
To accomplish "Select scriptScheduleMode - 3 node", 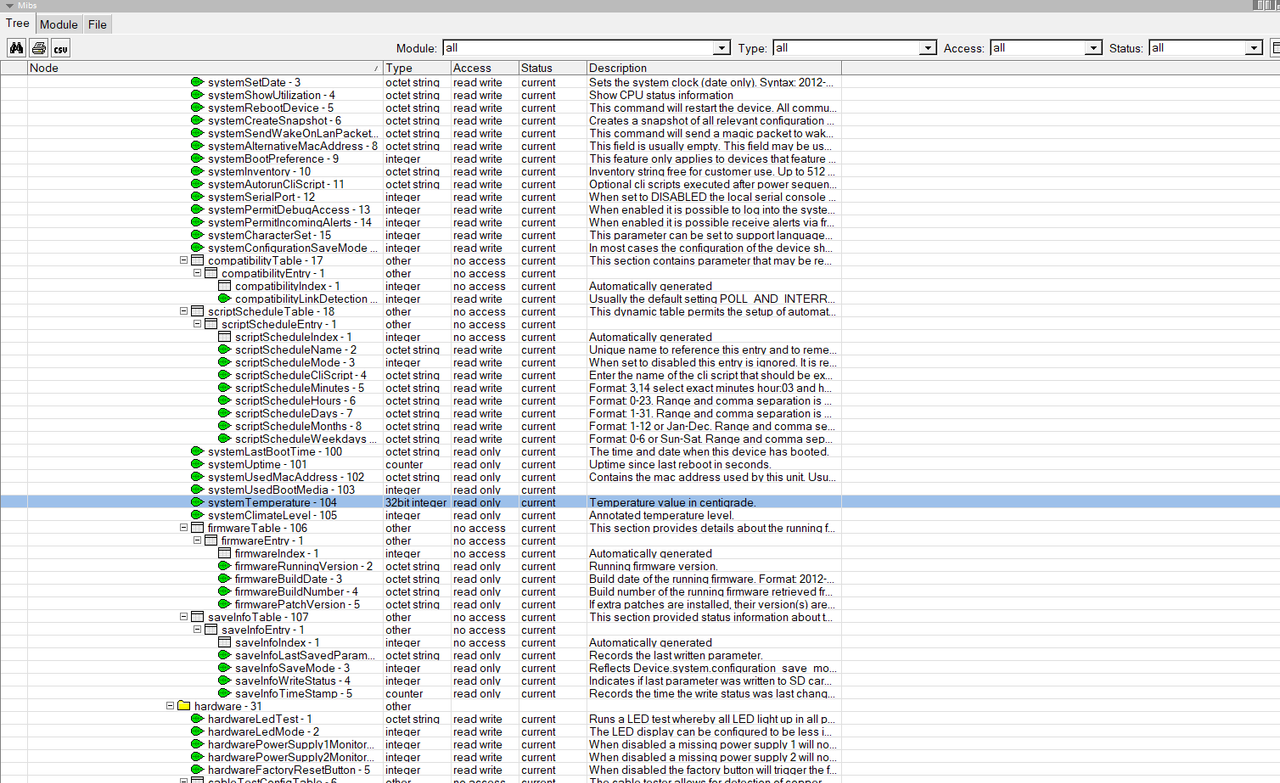I will tap(295, 363).
